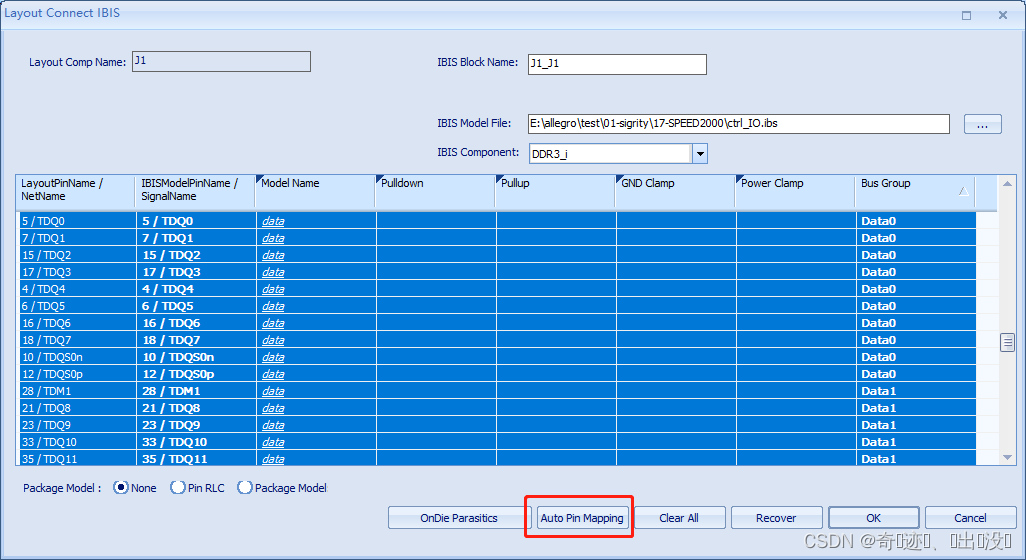1026x560 pixels.
Task: Select the layout pin cell "12 / TDQS0p"
Action: pos(77,374)
